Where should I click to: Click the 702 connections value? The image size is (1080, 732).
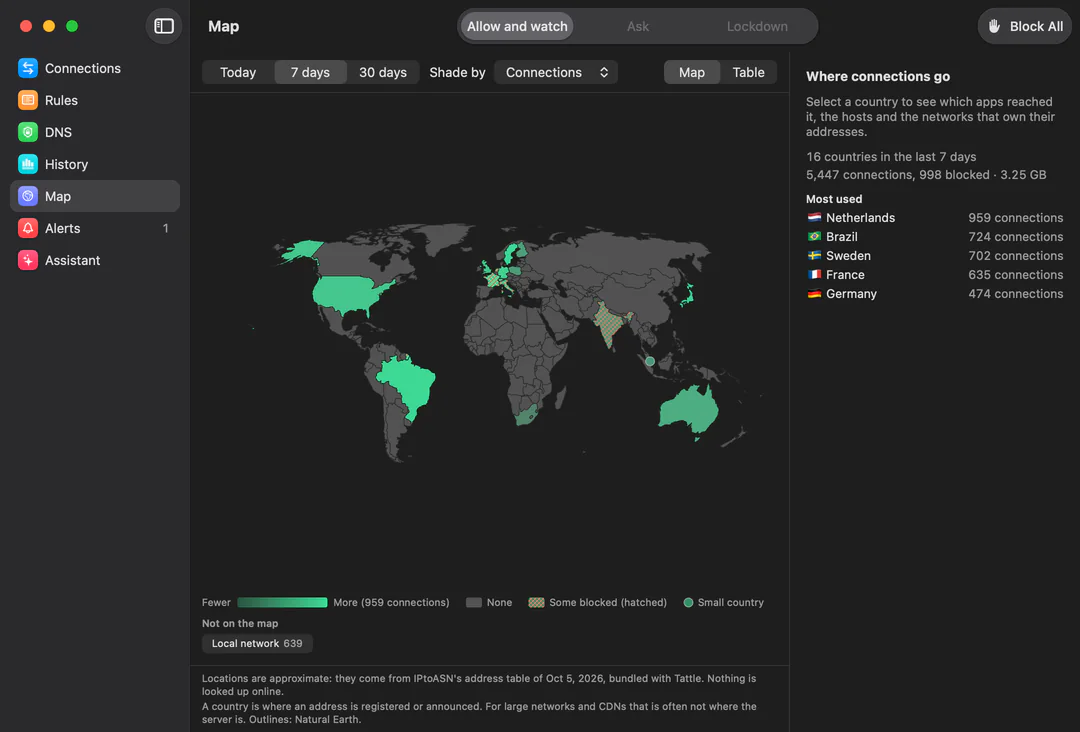click(1015, 255)
